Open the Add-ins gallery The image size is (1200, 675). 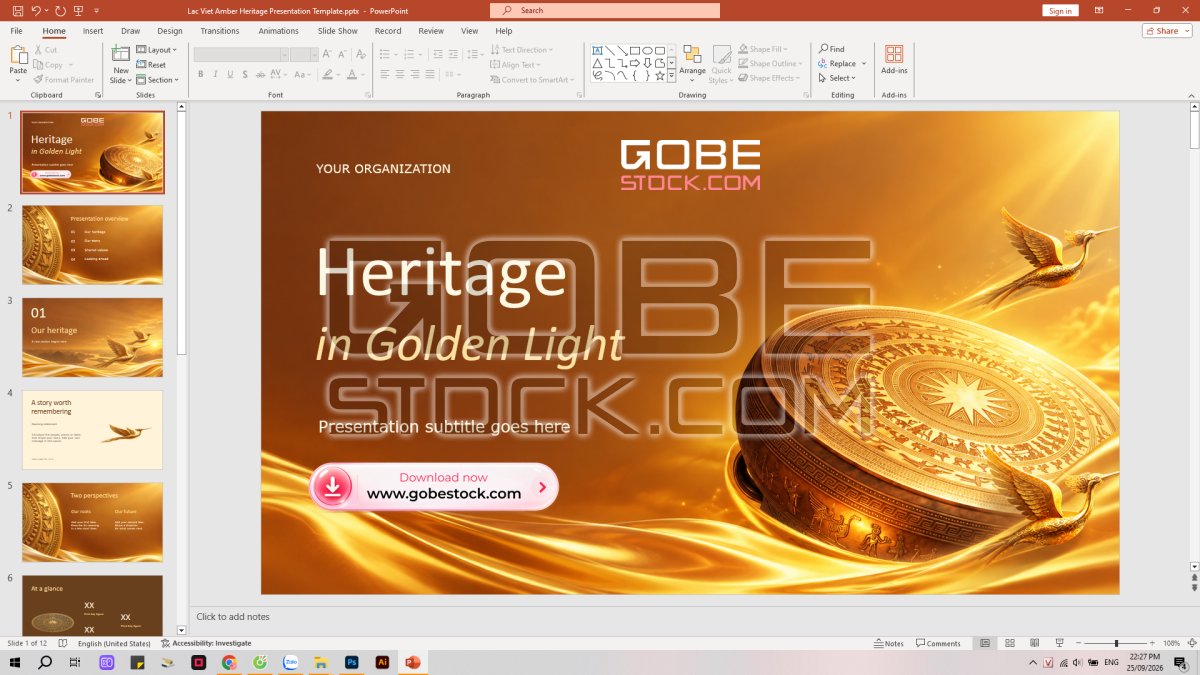pos(894,59)
